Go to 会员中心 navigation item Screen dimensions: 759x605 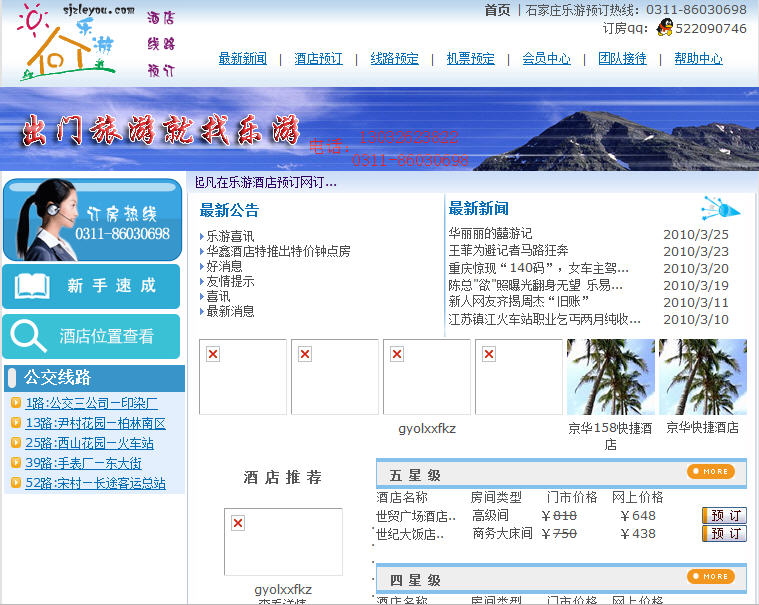pos(546,59)
